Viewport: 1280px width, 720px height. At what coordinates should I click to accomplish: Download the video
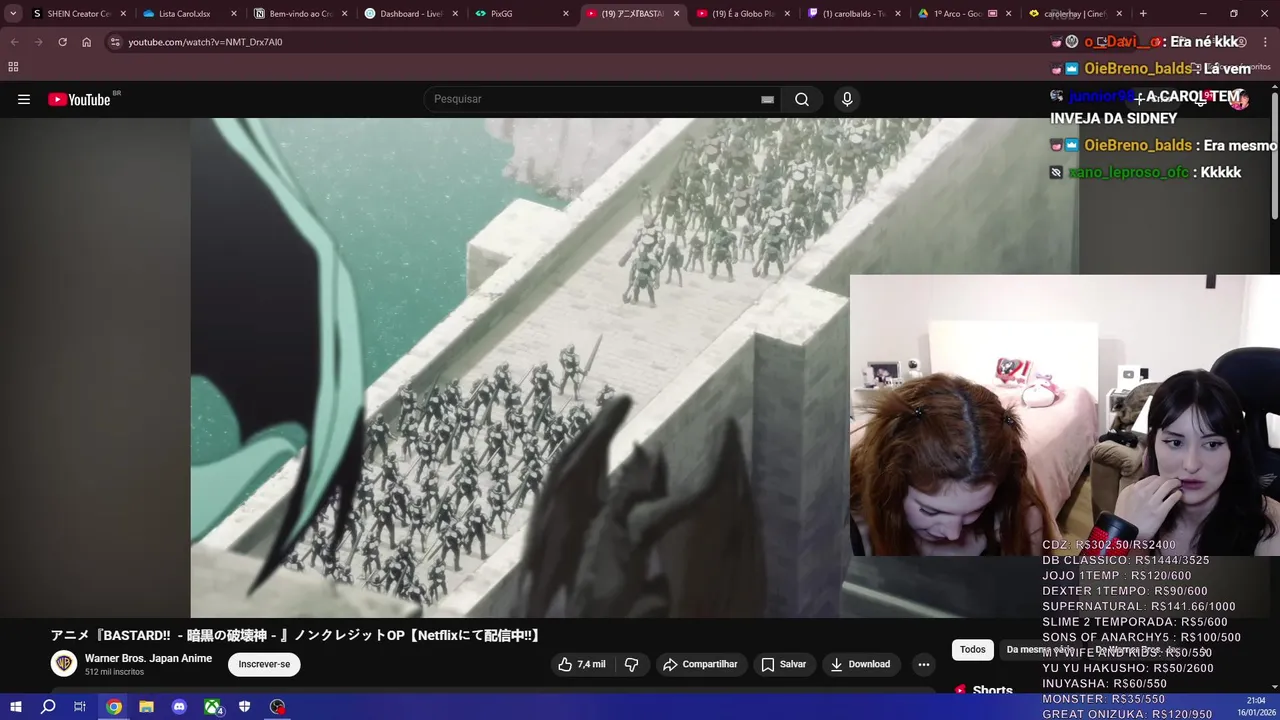pos(859,664)
